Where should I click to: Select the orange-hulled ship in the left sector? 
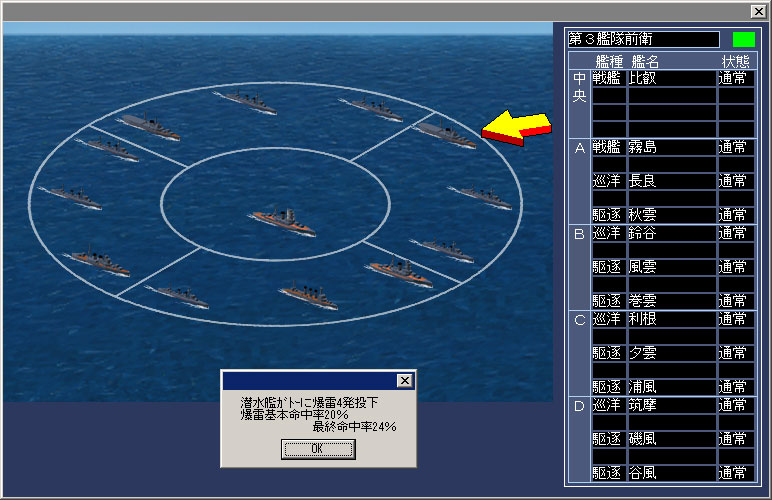coord(97,261)
